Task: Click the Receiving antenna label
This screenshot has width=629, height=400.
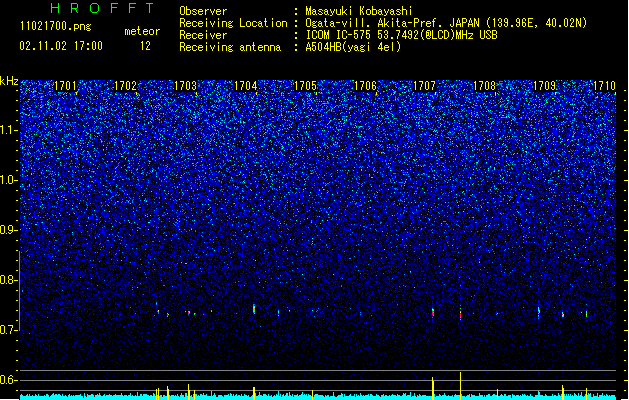Action: [230, 47]
